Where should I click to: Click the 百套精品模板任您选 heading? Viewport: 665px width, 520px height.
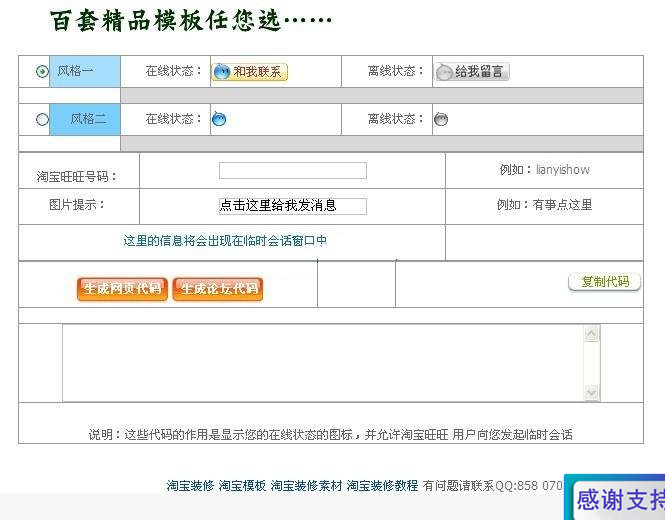pyautogui.click(x=191, y=21)
